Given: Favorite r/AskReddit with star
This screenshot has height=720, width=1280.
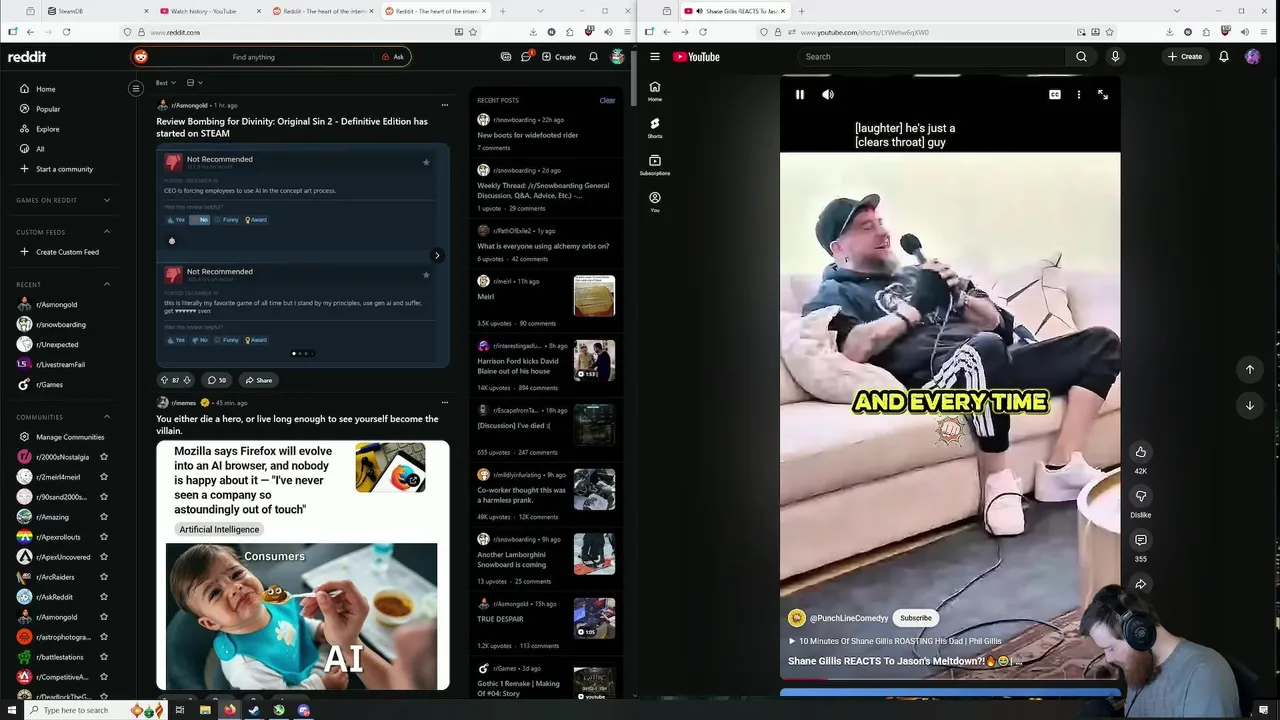Looking at the screenshot, I should point(103,597).
